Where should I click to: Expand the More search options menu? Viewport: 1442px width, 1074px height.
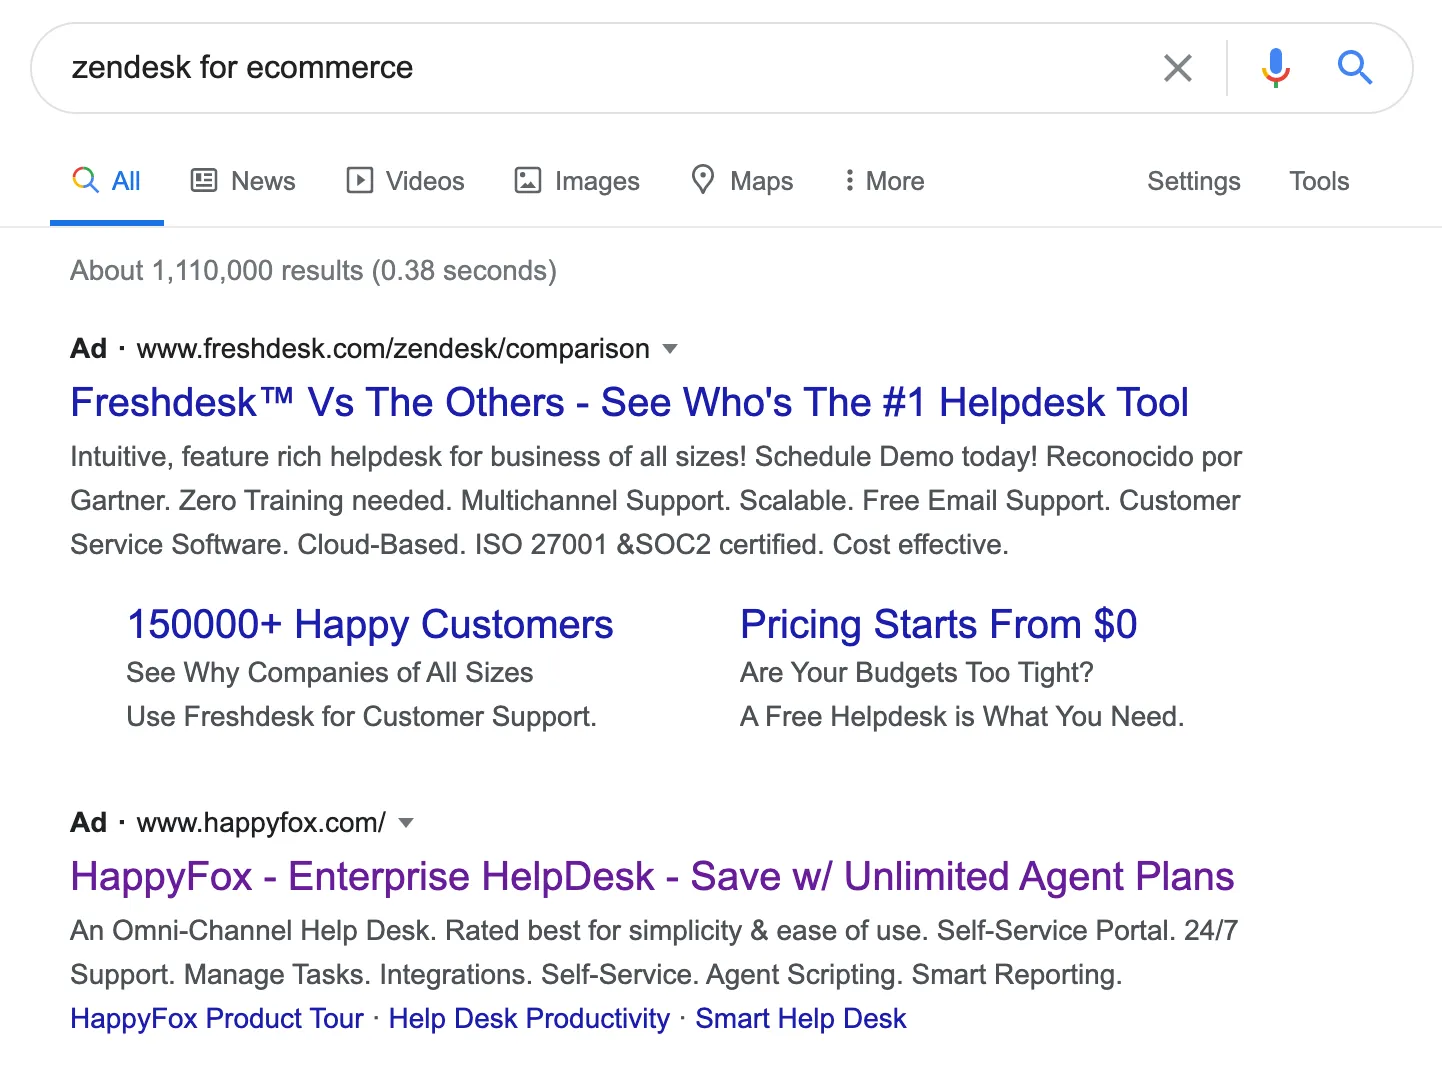(883, 181)
